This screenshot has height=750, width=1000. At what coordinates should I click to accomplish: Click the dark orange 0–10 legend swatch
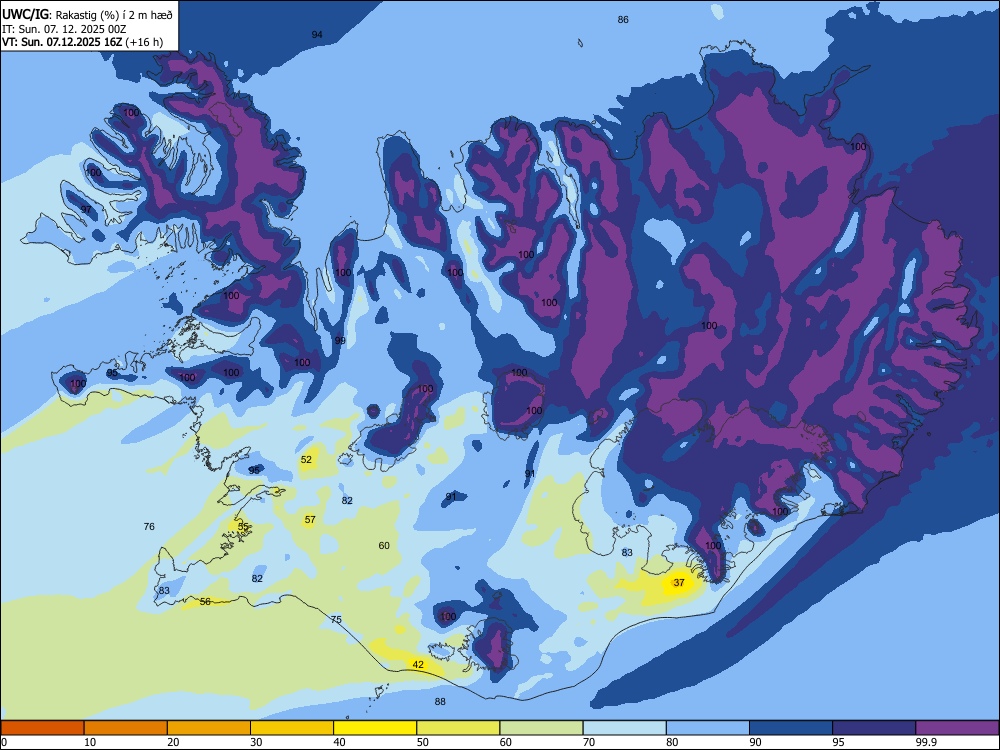click(x=43, y=728)
